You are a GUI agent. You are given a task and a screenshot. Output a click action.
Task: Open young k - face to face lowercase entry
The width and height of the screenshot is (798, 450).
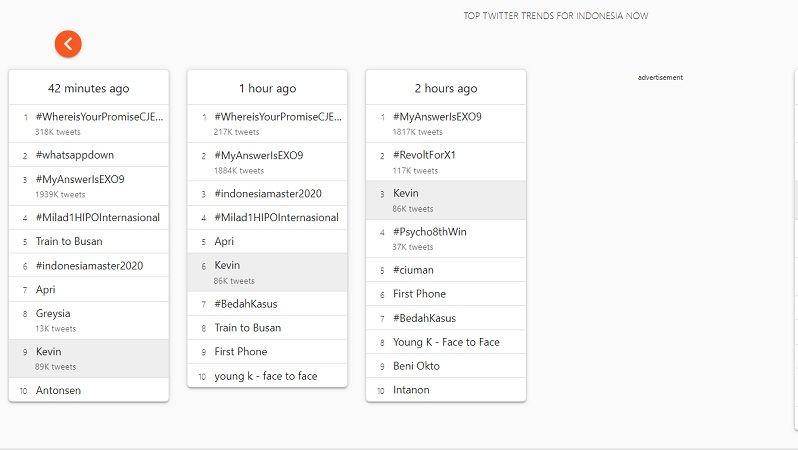[x=268, y=376]
